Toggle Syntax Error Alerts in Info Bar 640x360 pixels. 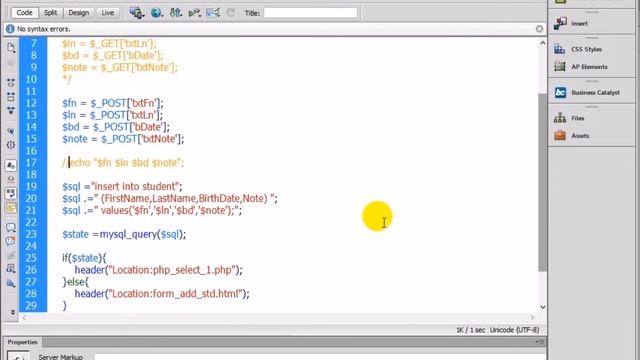click(x=11, y=207)
